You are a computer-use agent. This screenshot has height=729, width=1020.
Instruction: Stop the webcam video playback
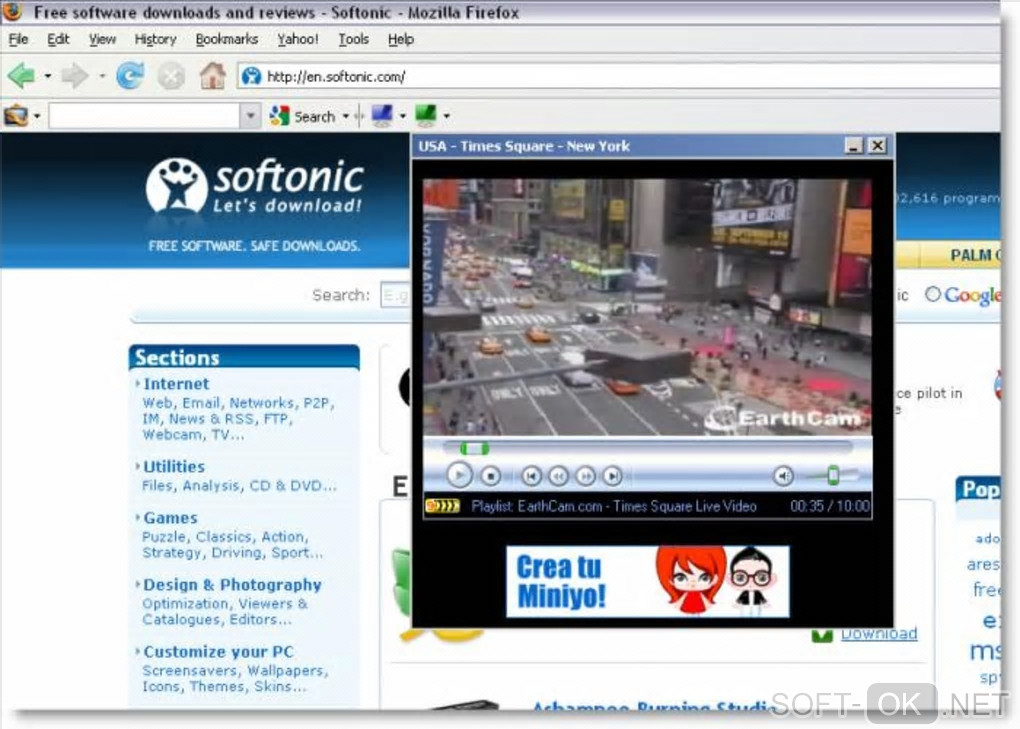pos(490,476)
